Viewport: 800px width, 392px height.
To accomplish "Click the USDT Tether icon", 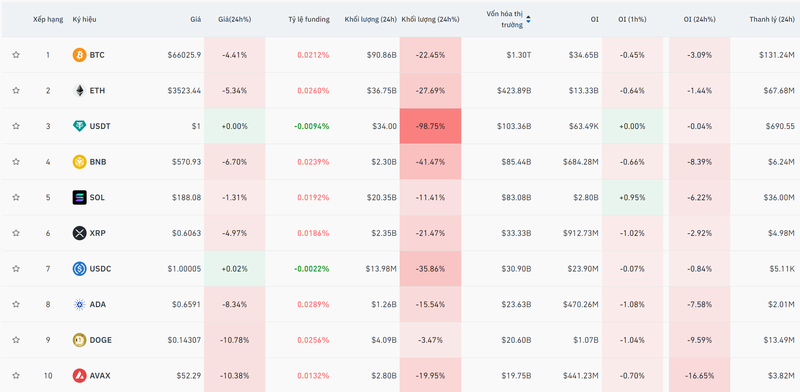I will point(79,126).
